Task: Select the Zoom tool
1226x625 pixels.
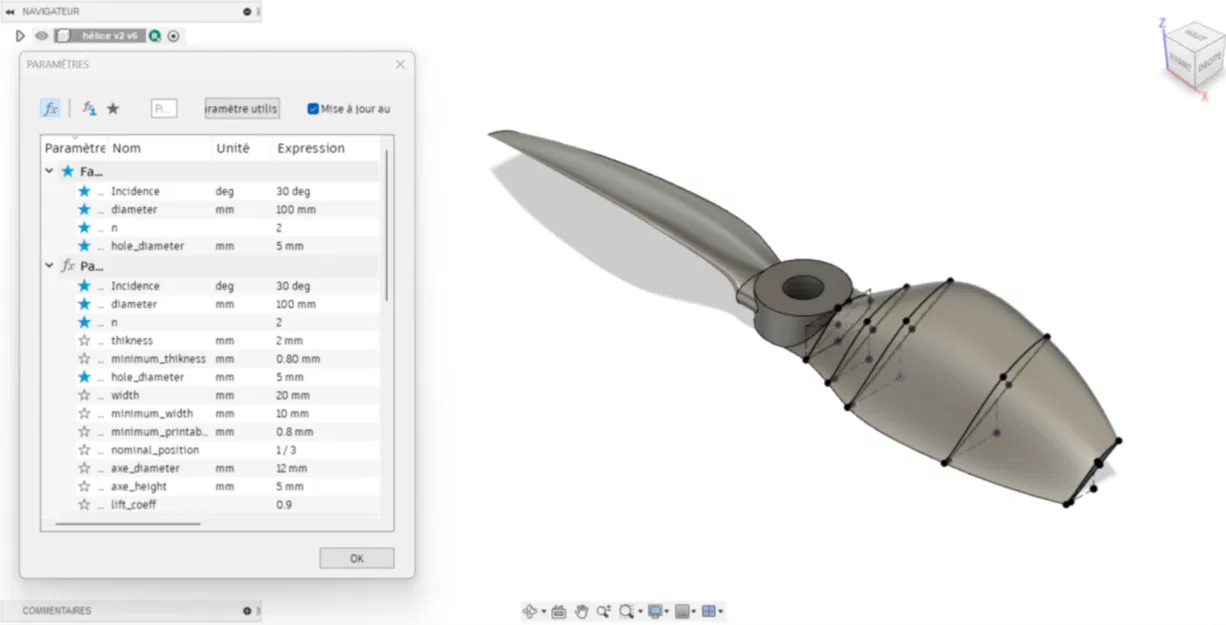Action: click(604, 610)
